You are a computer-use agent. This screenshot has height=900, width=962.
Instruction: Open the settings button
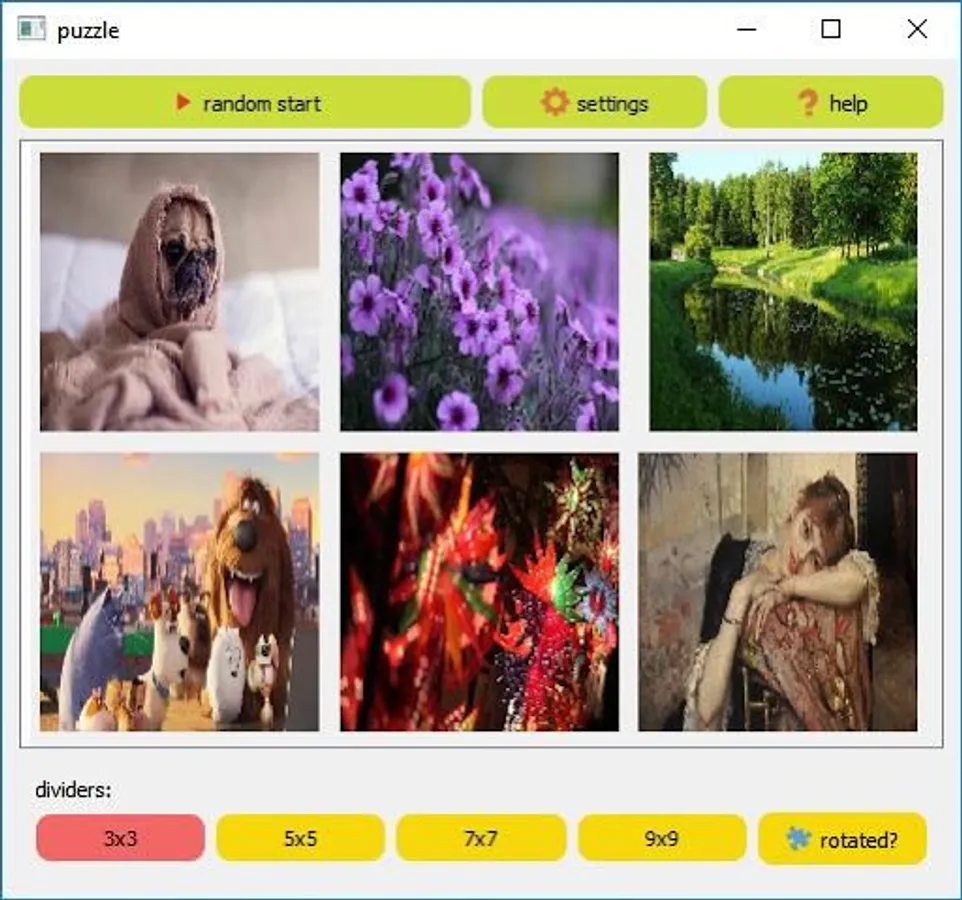pyautogui.click(x=595, y=102)
